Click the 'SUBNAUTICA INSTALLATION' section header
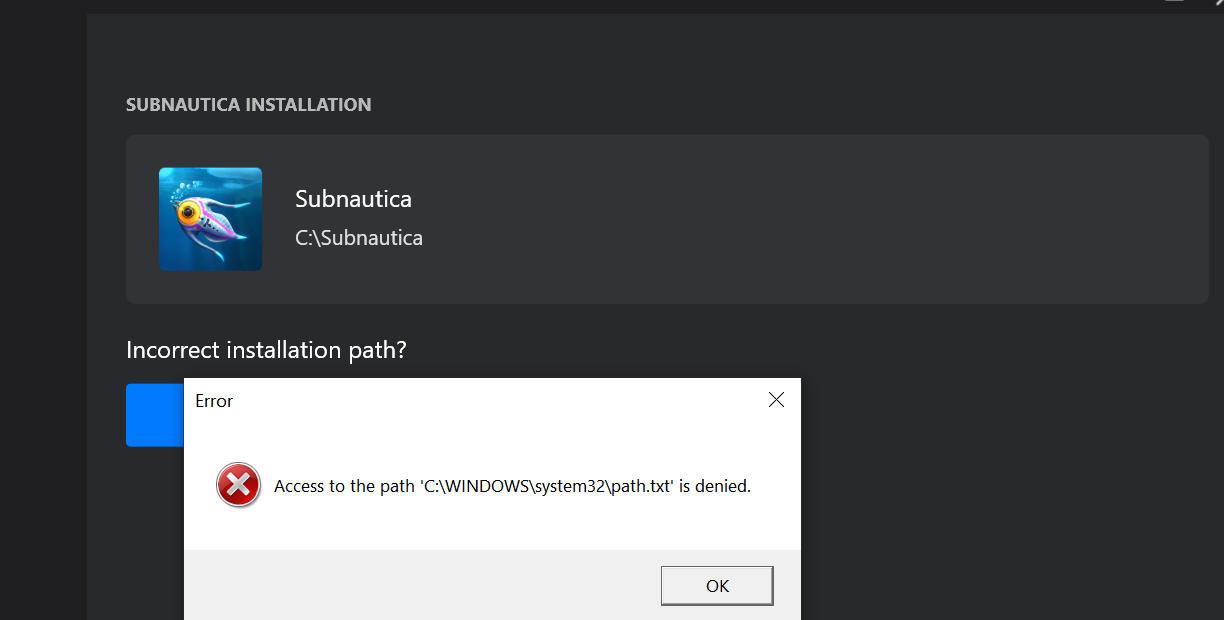The width and height of the screenshot is (1224, 620). tap(248, 104)
